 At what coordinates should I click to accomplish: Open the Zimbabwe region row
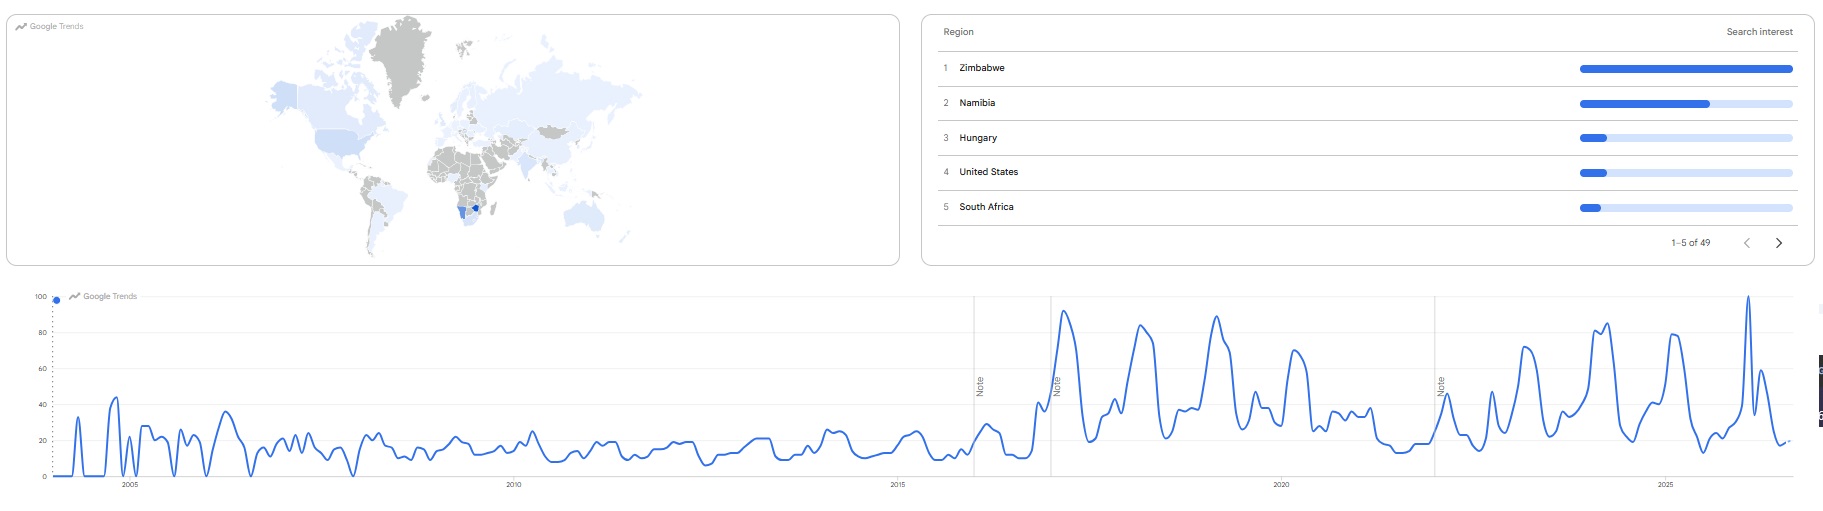click(x=1367, y=68)
